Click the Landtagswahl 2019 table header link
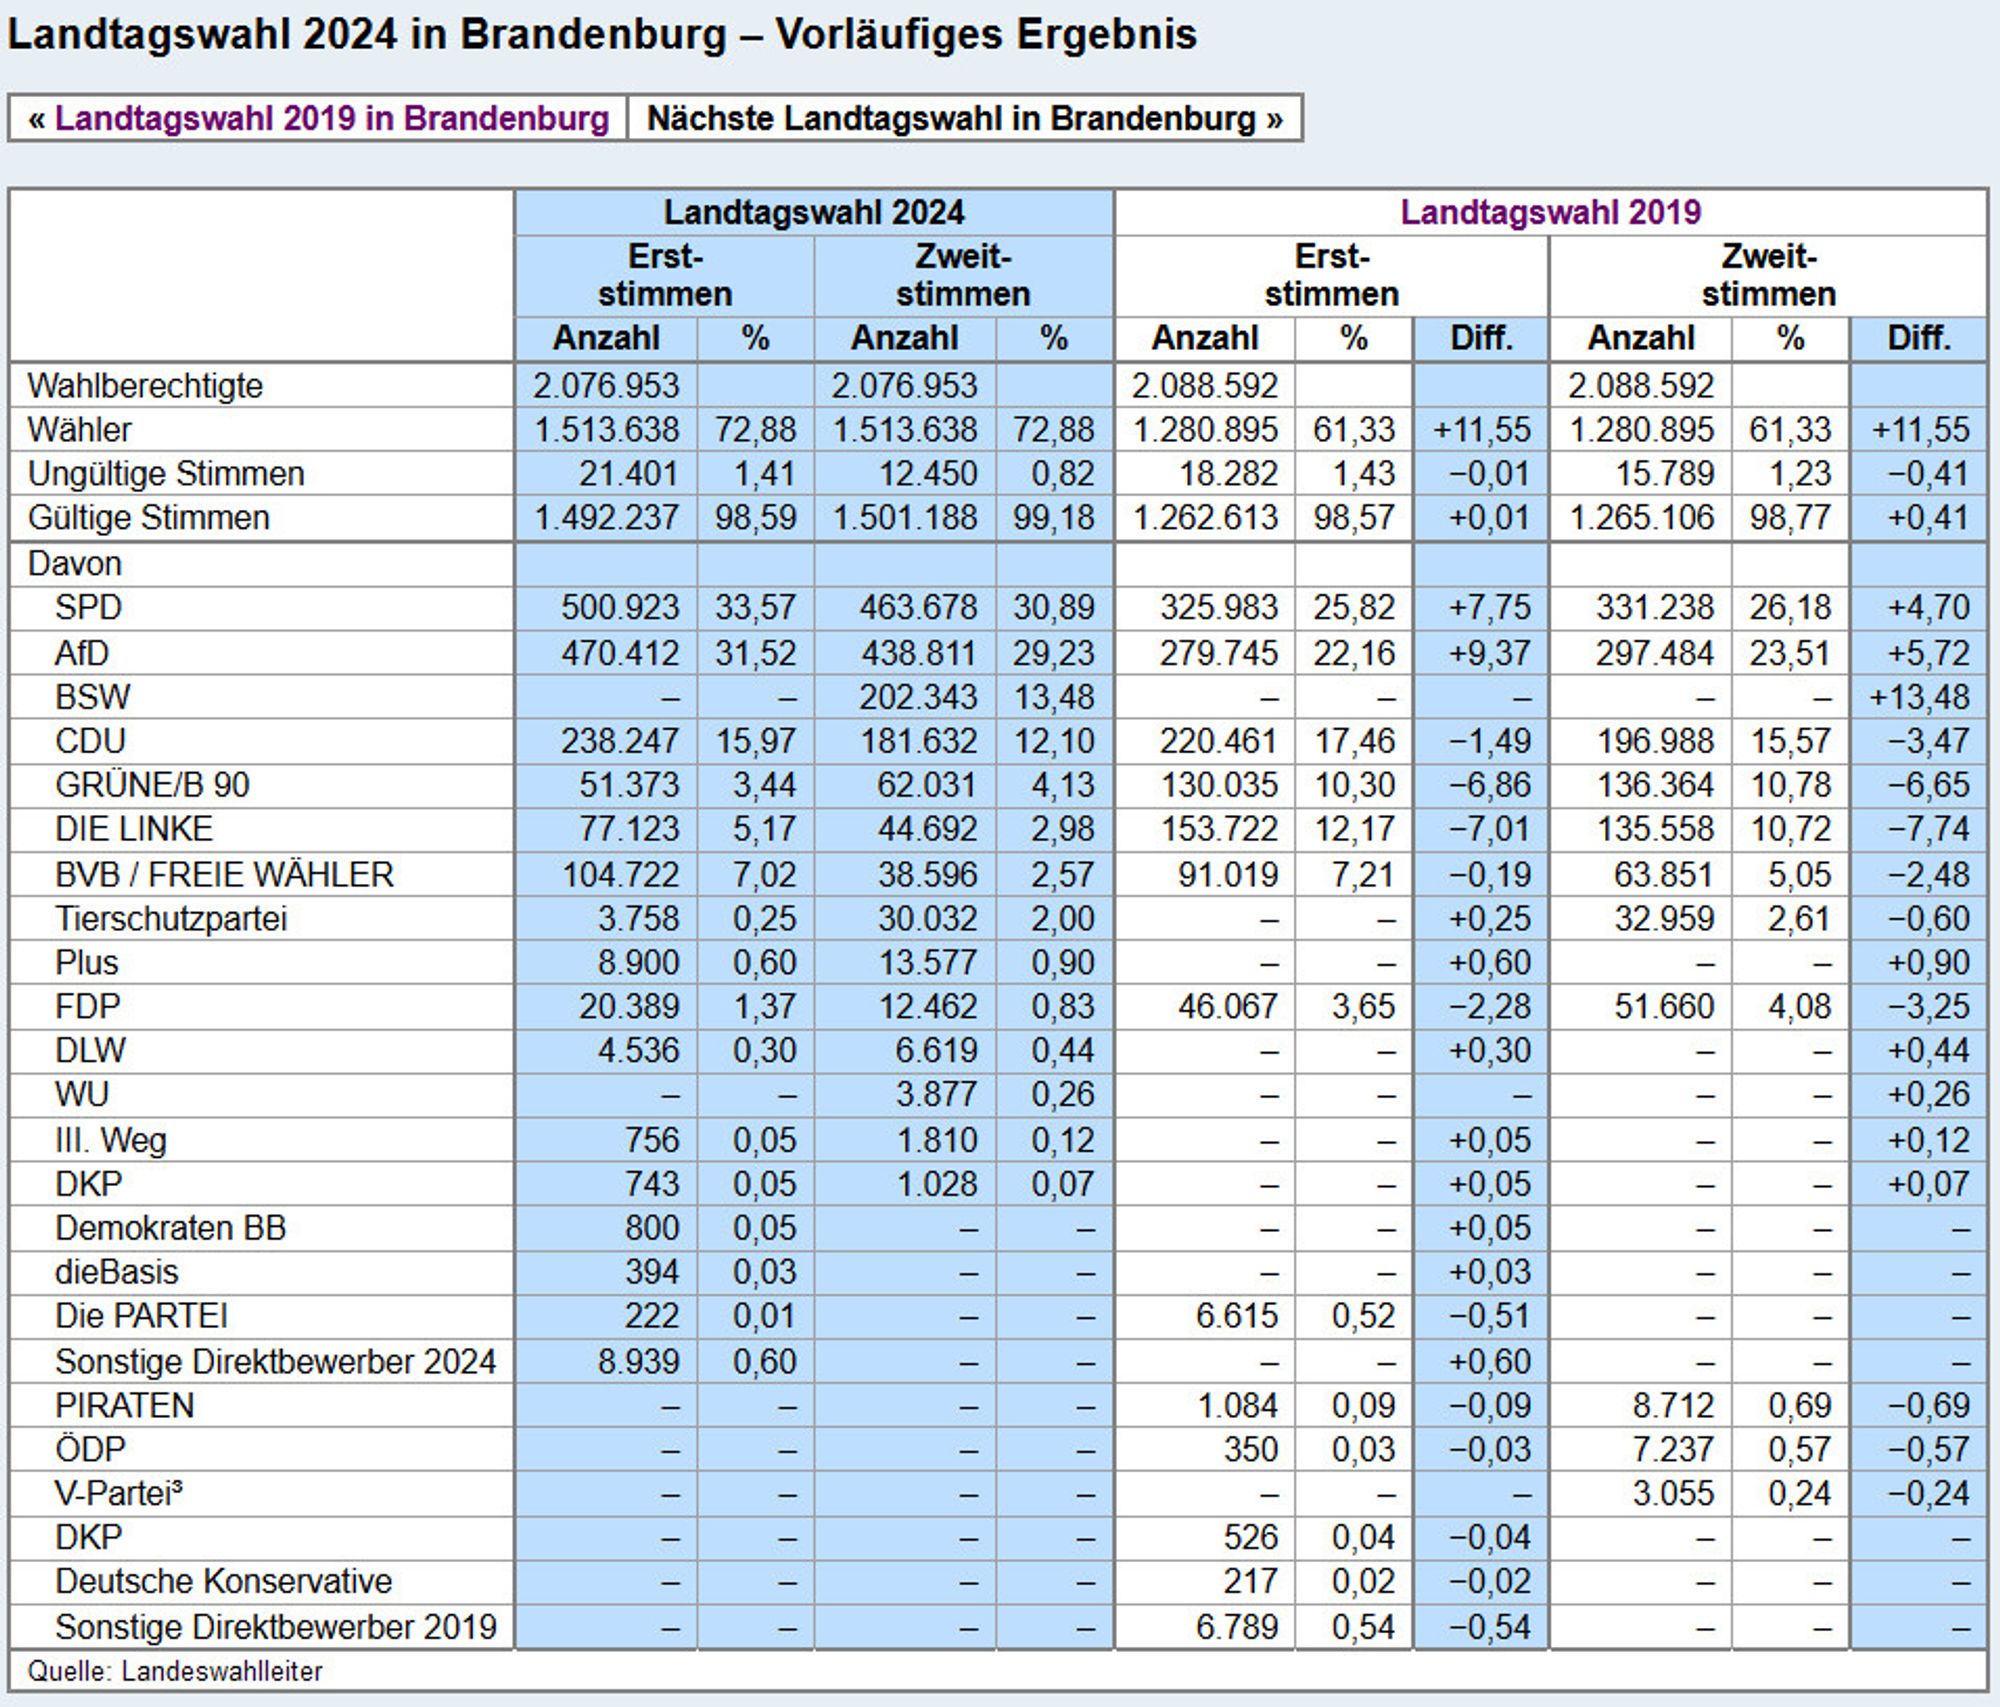This screenshot has height=1707, width=2000. click(1550, 212)
